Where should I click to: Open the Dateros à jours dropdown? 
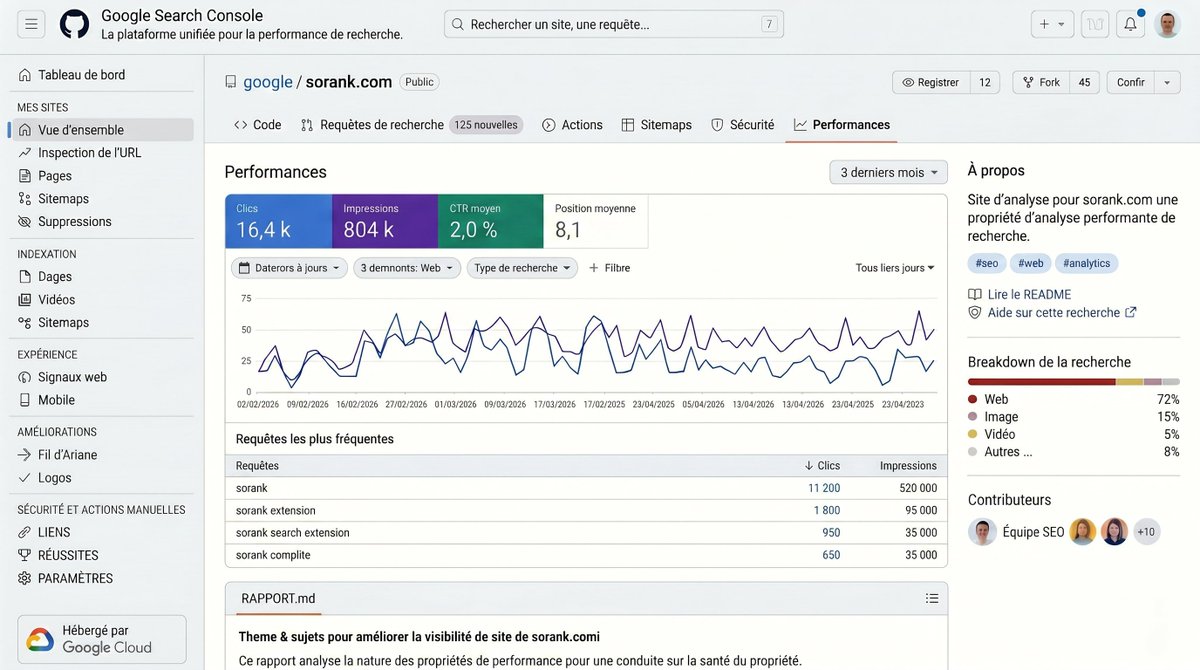pos(289,268)
